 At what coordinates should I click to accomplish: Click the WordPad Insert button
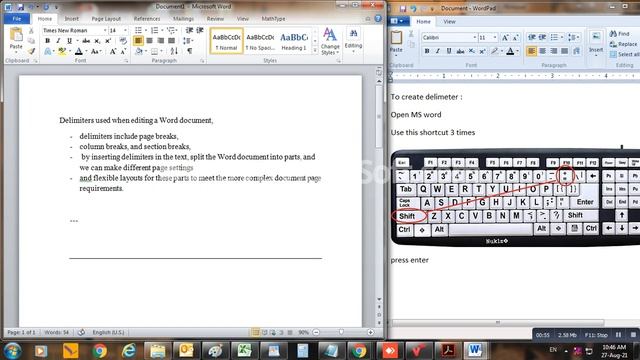(x=596, y=43)
